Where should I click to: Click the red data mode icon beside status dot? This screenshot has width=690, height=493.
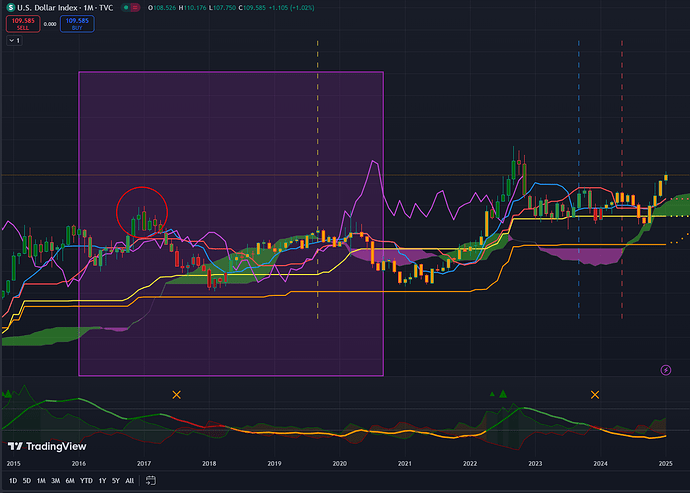[x=135, y=7]
